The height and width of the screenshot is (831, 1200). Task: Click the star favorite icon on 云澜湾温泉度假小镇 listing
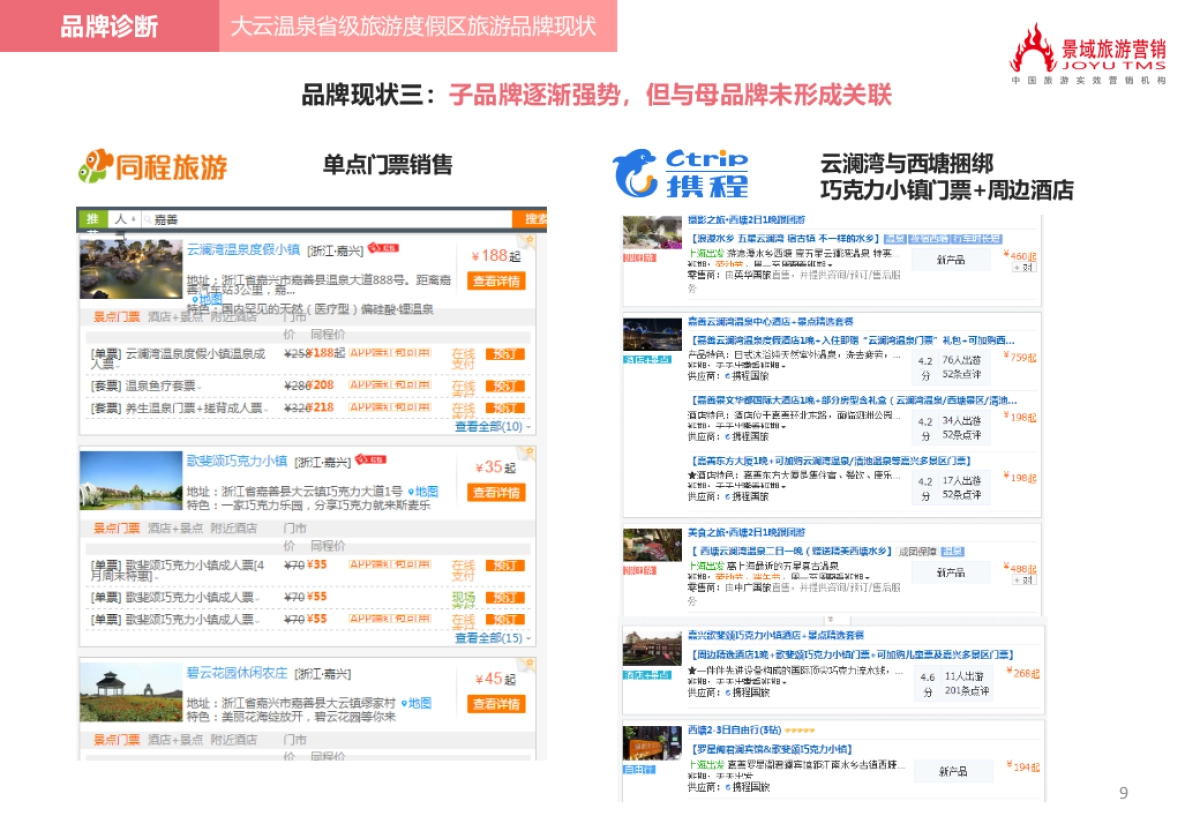[529, 240]
